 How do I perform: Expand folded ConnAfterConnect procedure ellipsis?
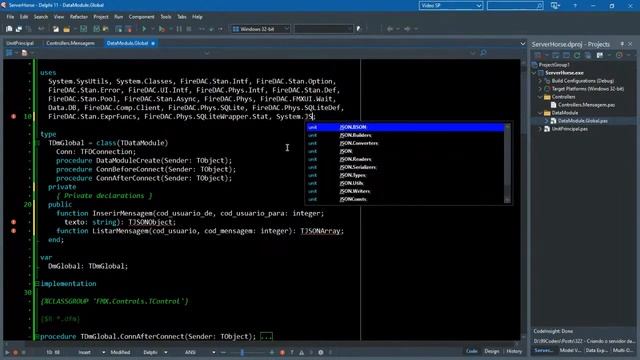[x=266, y=337]
